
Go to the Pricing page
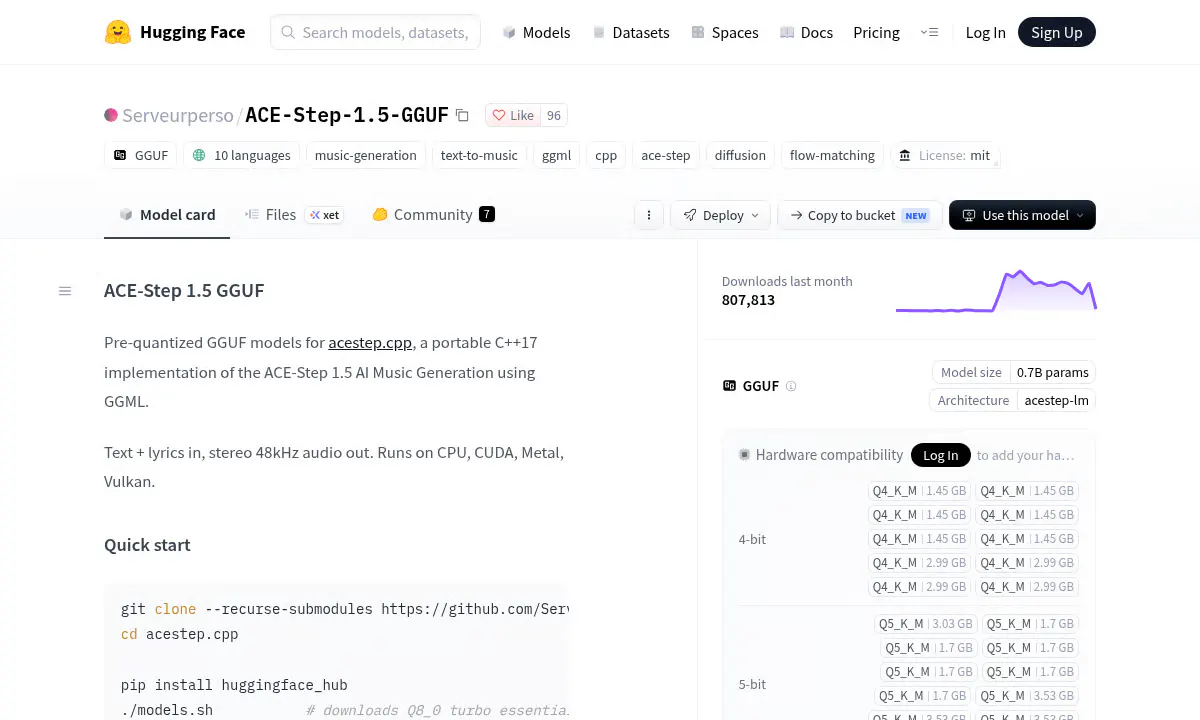coord(876,32)
